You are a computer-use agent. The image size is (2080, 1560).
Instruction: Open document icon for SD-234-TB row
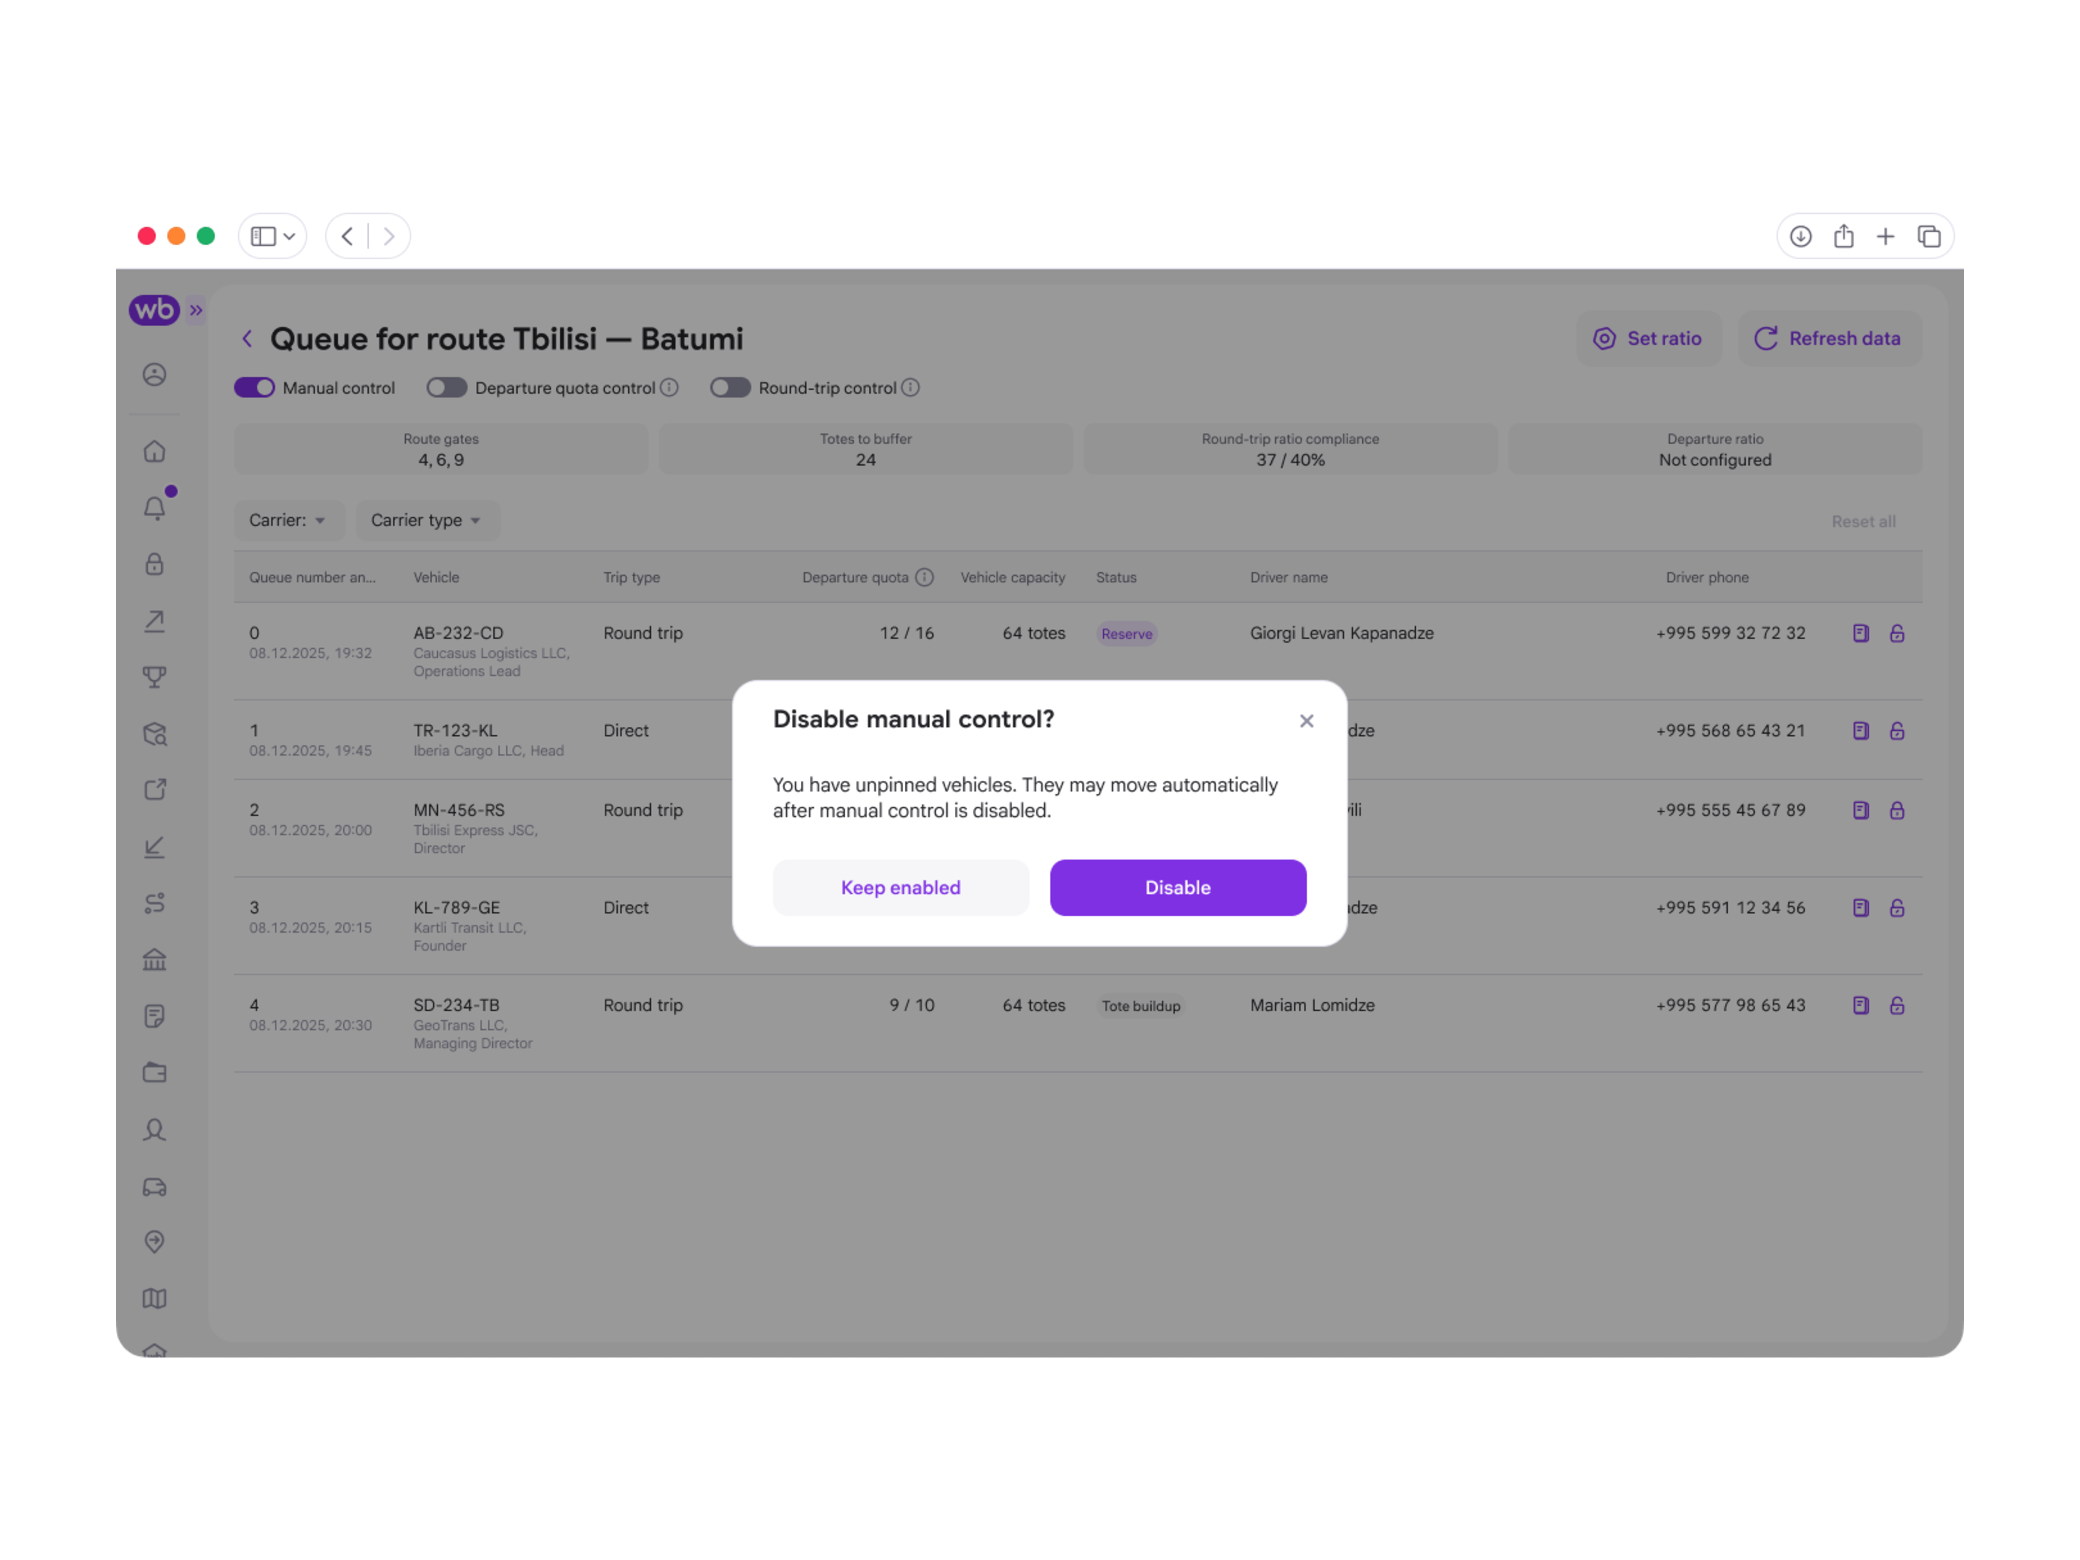tap(1860, 1005)
